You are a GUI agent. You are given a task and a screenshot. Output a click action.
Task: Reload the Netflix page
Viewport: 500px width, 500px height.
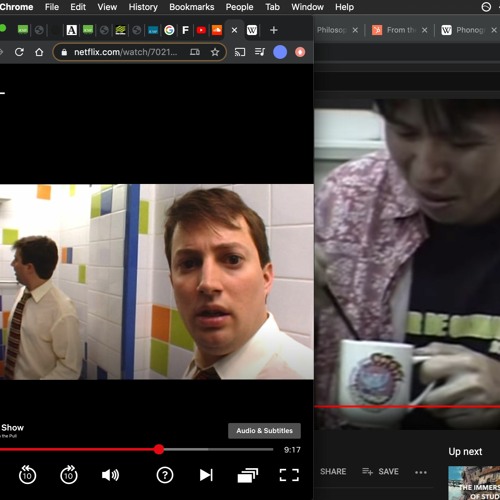click(x=19, y=52)
